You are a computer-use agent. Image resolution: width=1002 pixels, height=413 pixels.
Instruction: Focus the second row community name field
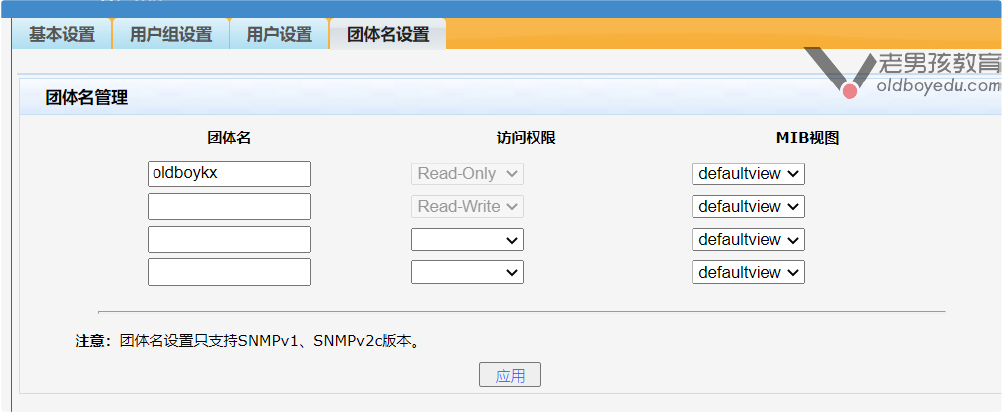click(x=229, y=207)
